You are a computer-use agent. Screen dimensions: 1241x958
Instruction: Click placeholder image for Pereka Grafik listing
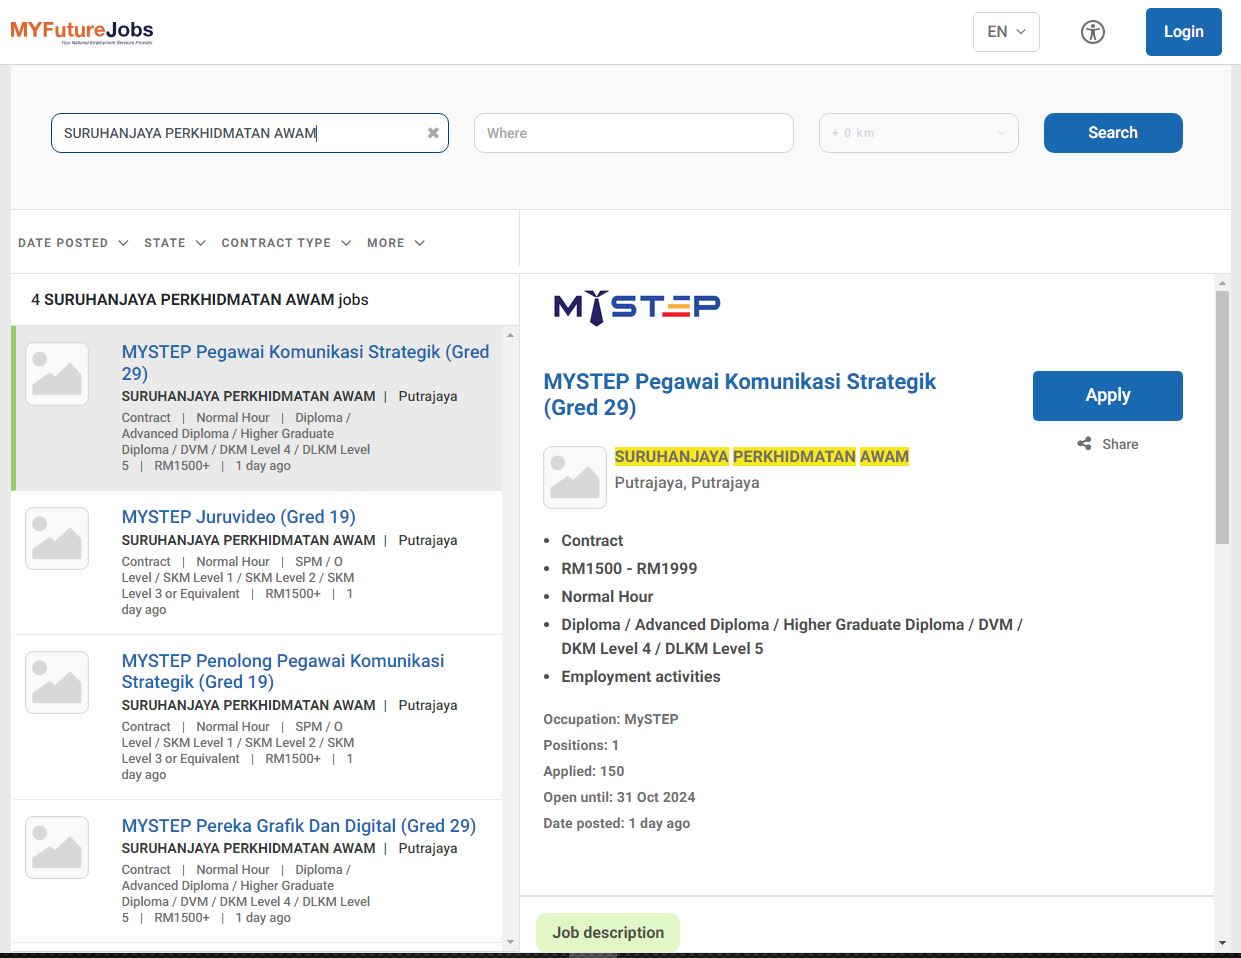(x=57, y=847)
